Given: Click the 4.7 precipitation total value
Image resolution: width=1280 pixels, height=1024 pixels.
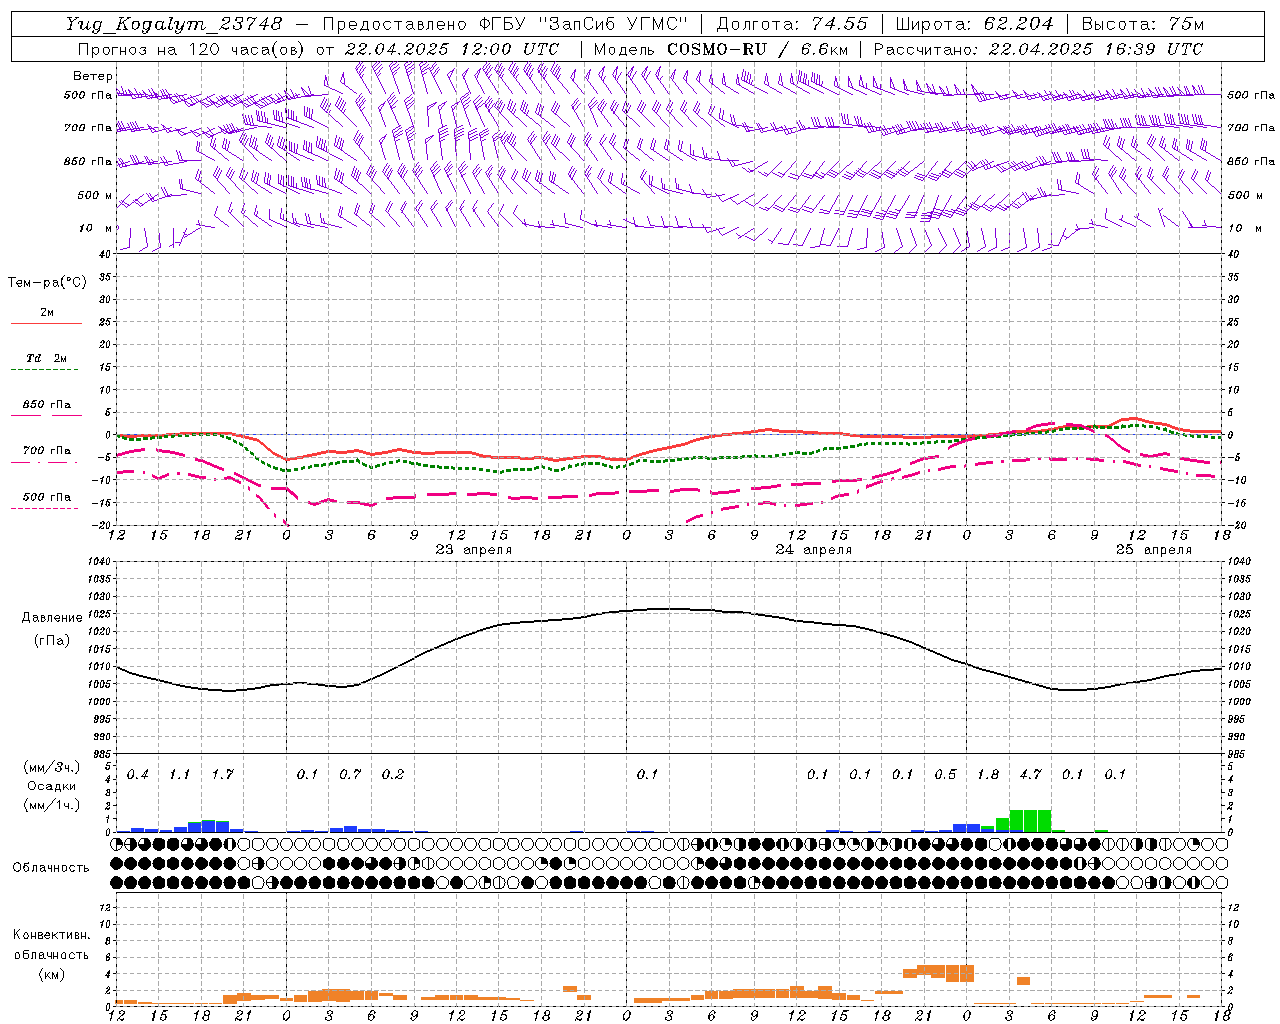Looking at the screenshot, I should click(1030, 775).
